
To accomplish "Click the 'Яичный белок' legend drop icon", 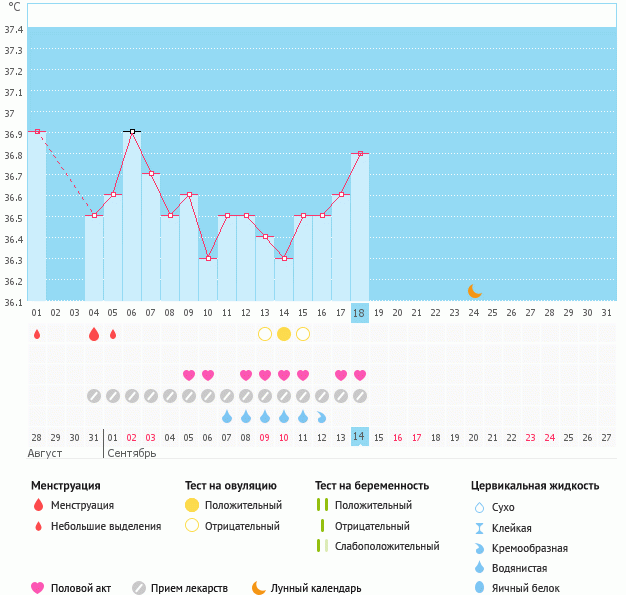I will point(479,588).
